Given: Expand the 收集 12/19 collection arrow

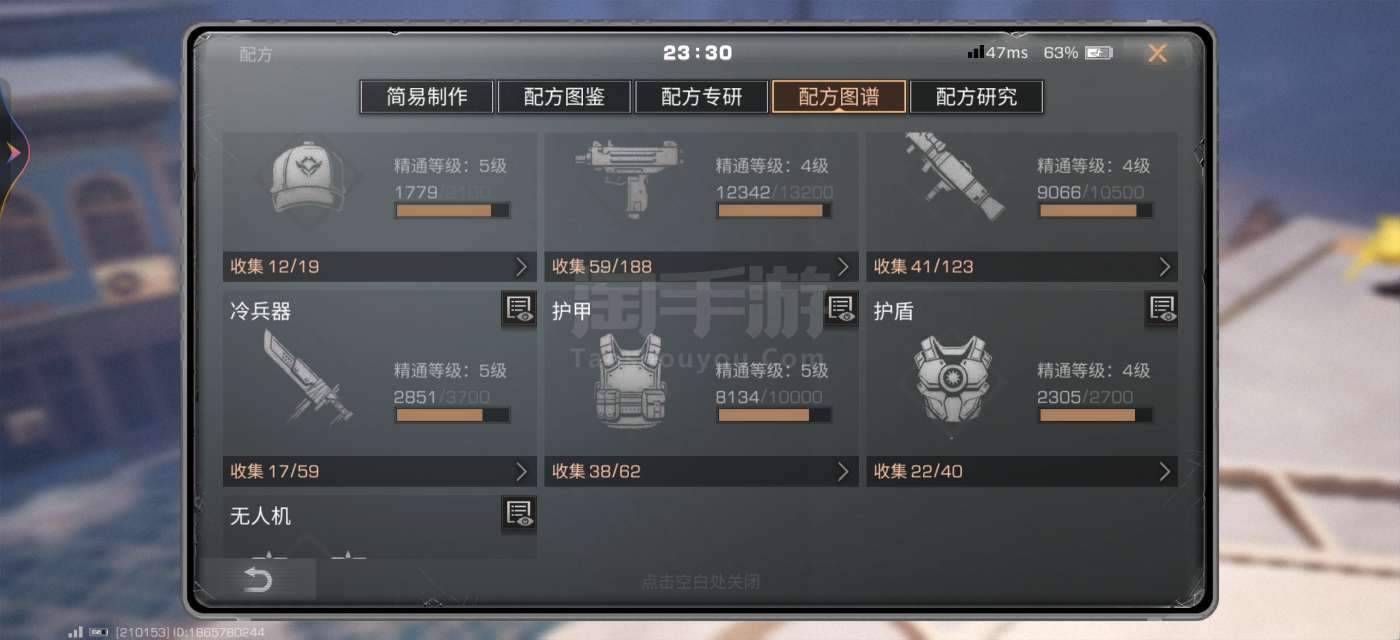Looking at the screenshot, I should 521,267.
